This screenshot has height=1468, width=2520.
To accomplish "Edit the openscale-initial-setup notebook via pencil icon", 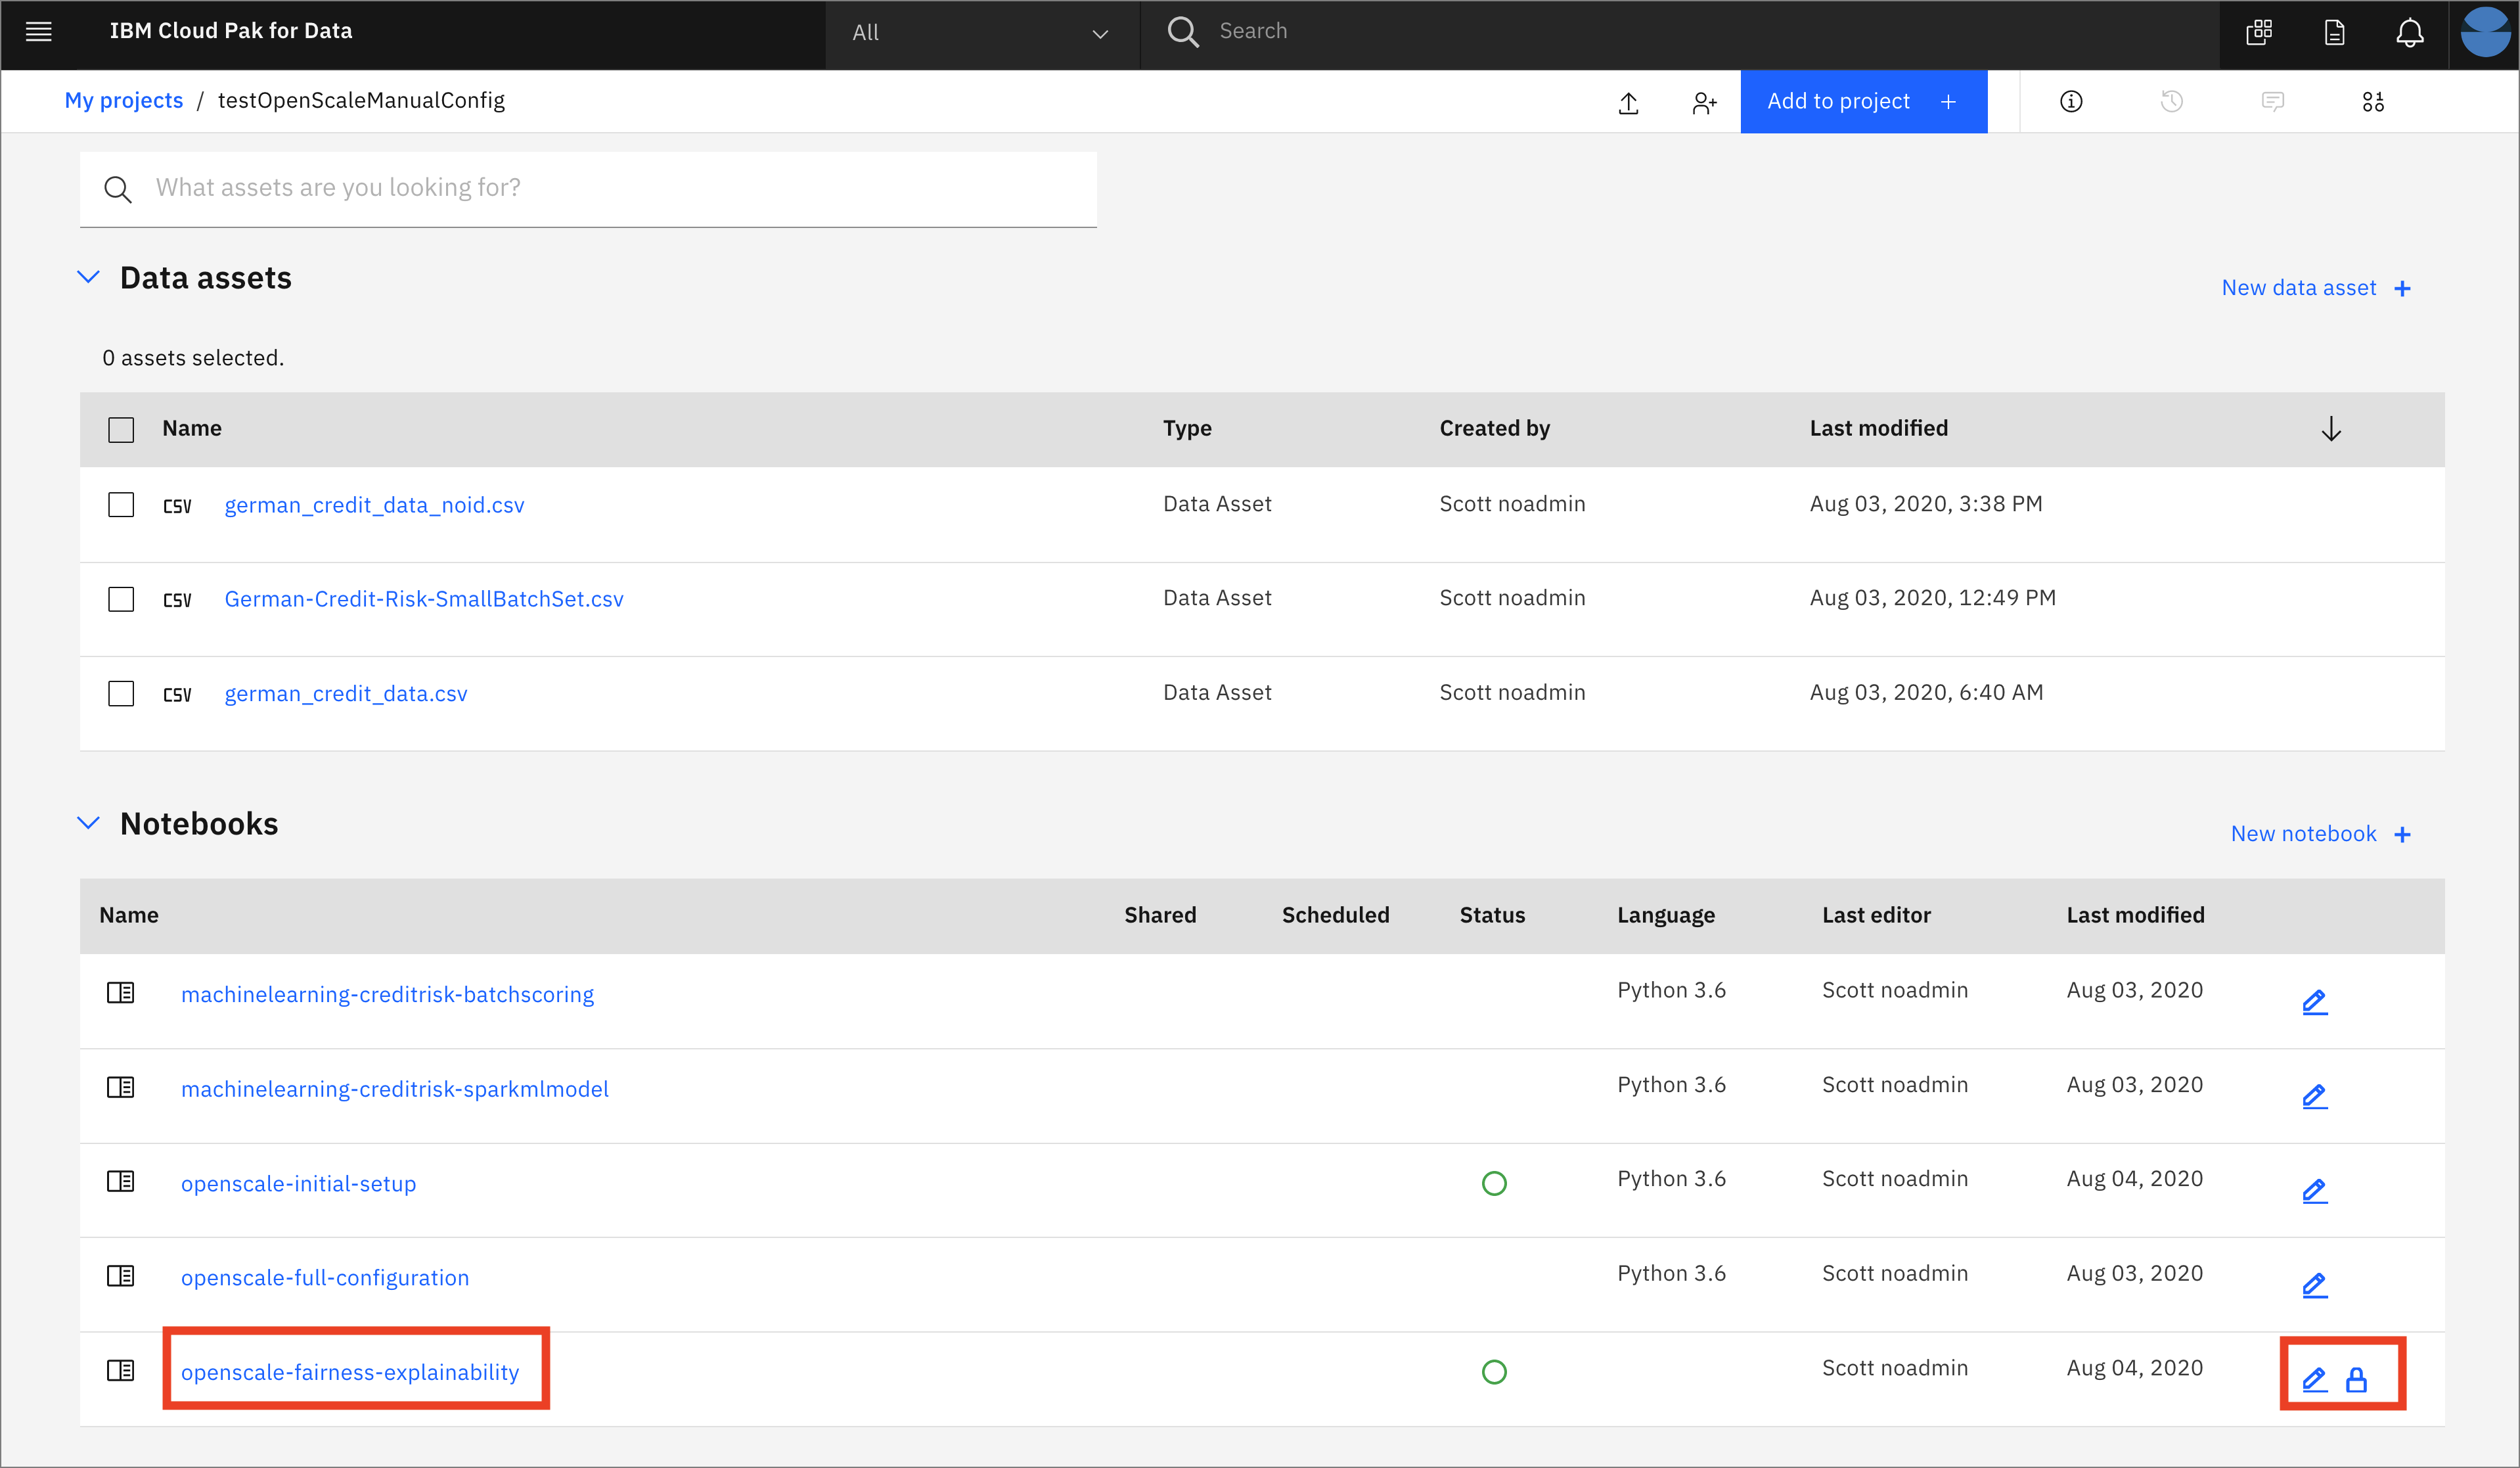I will coord(2314,1191).
